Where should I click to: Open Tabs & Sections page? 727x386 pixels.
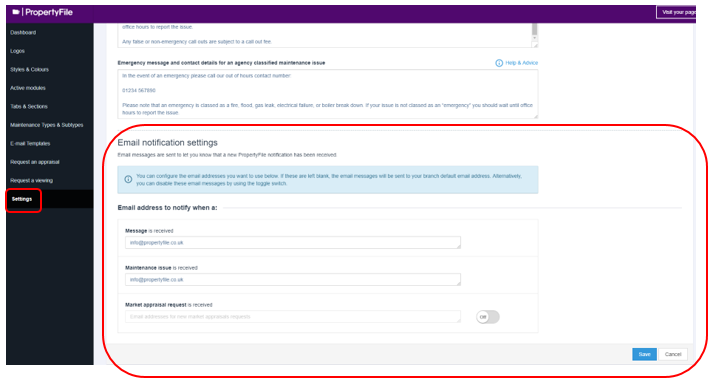coord(29,107)
